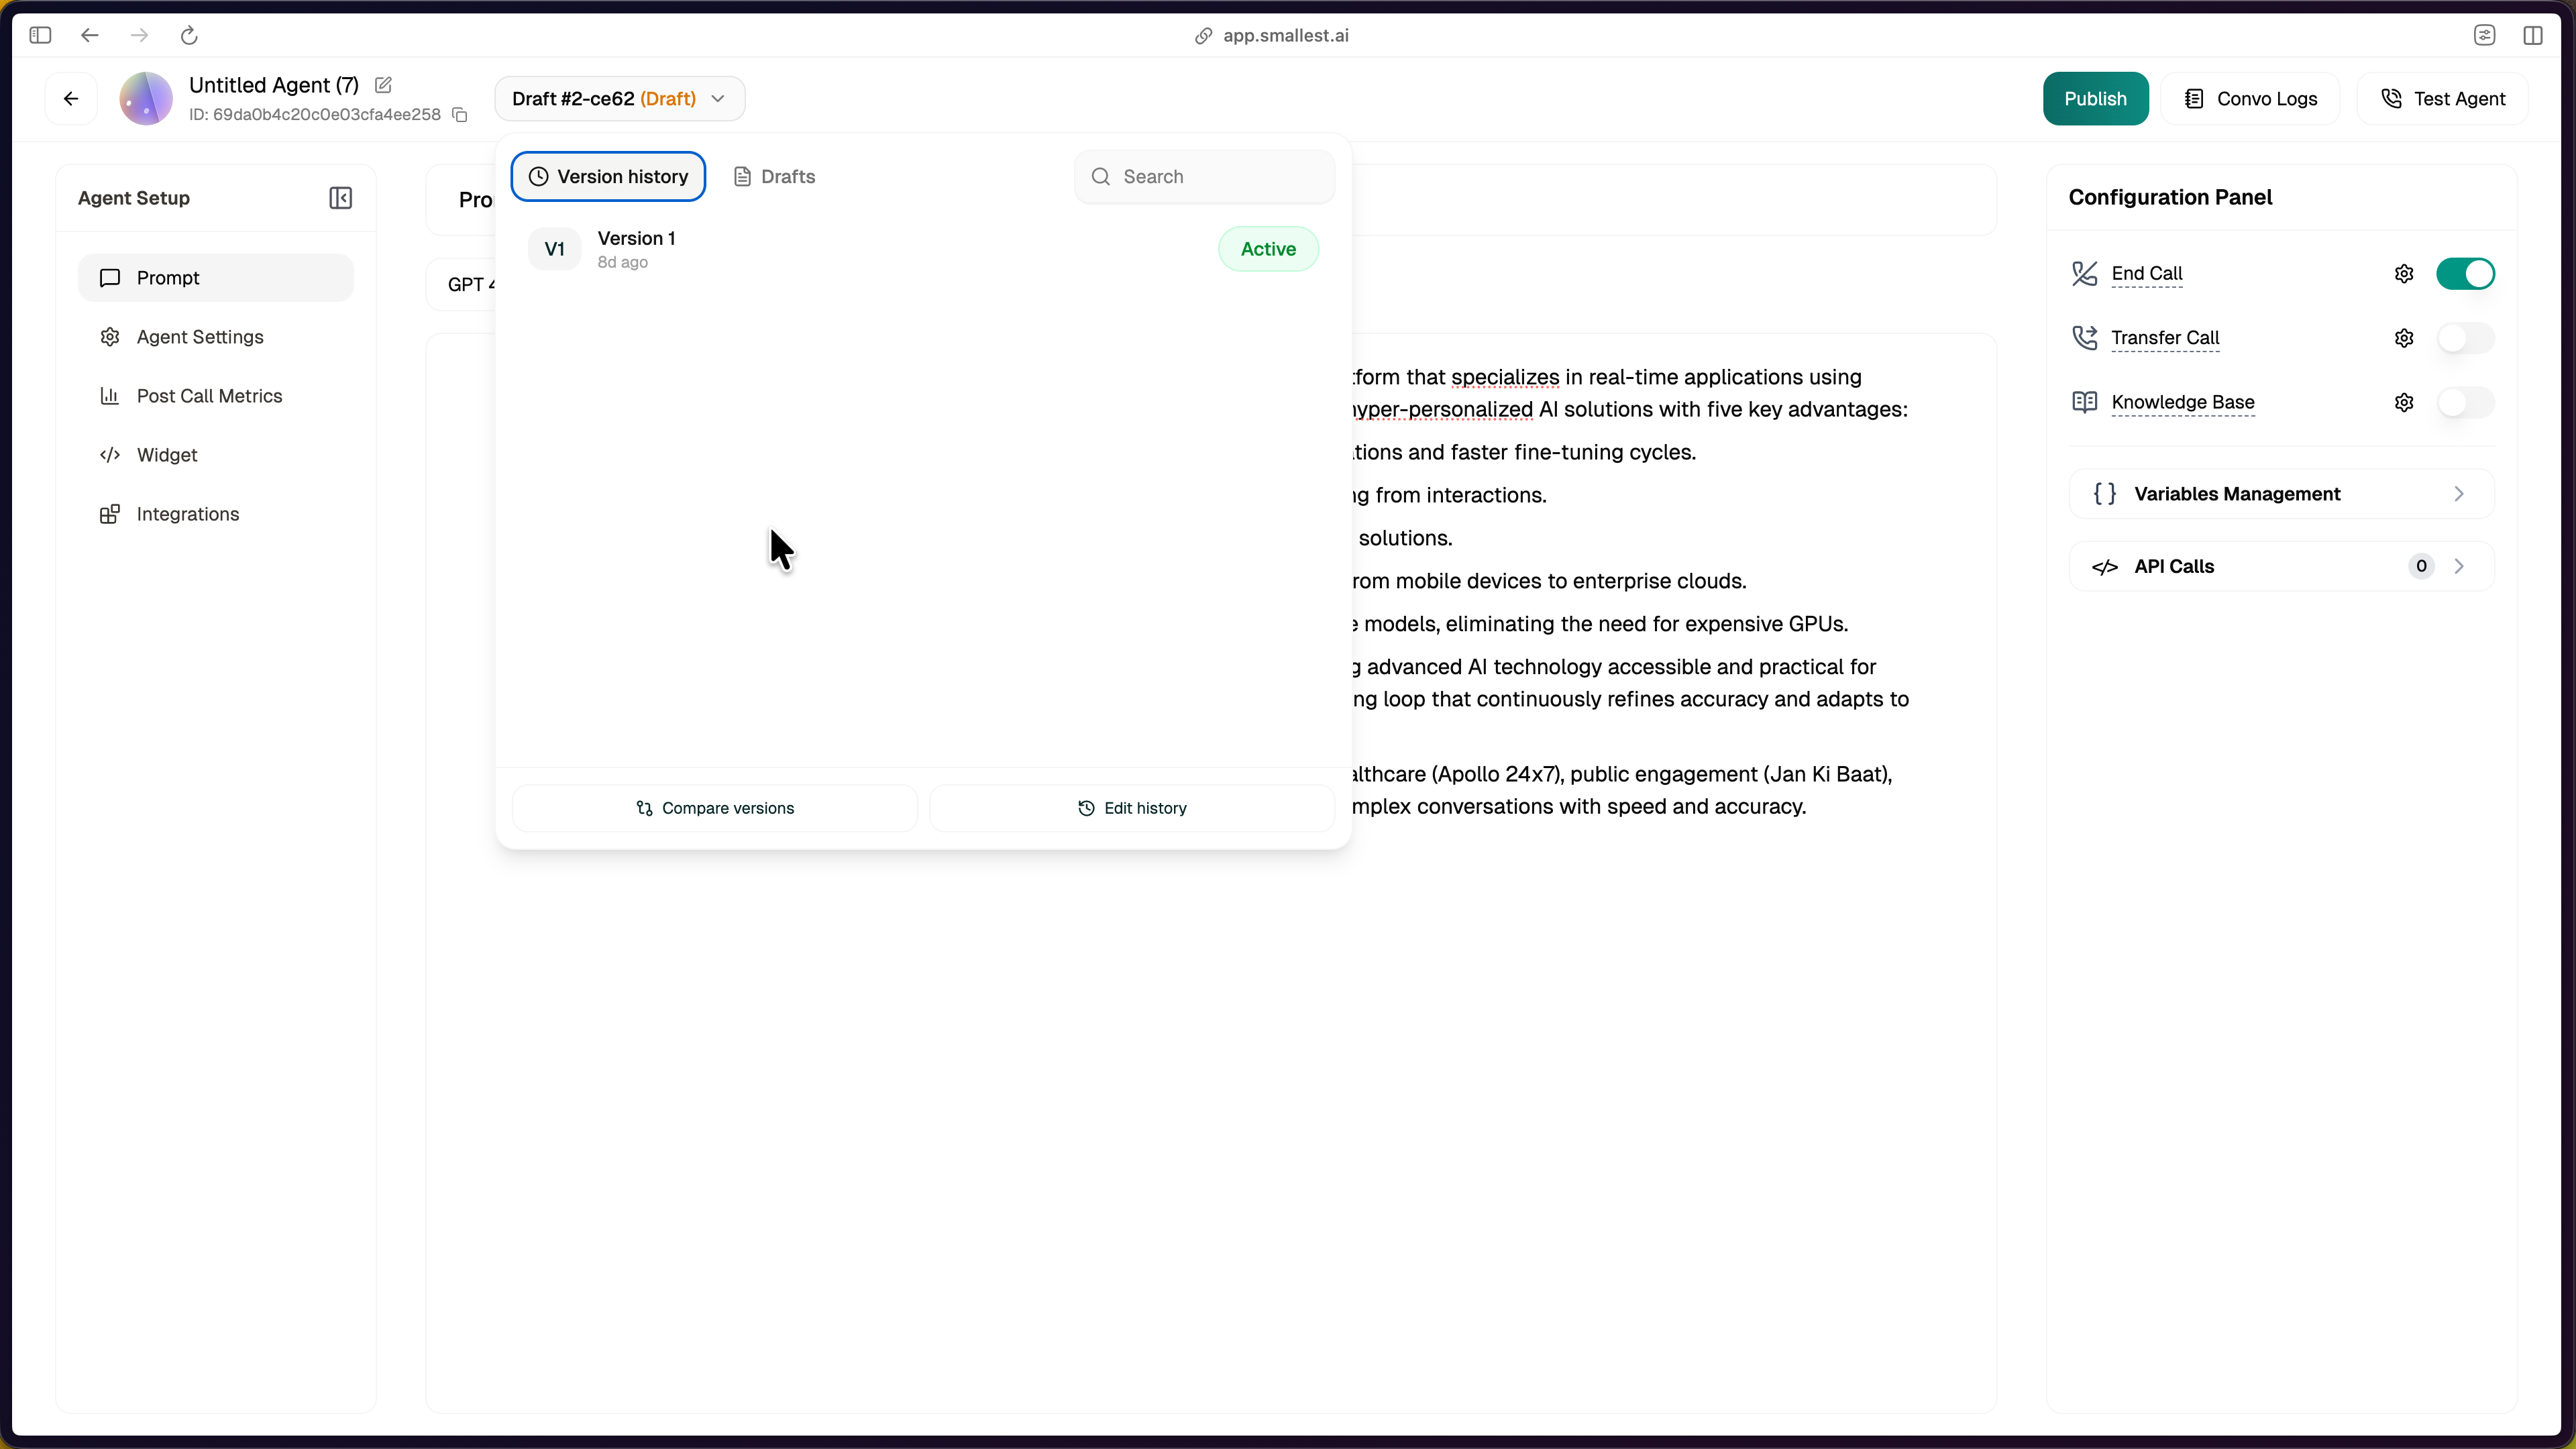Image resolution: width=2576 pixels, height=1449 pixels.
Task: Open Transfer Call settings gear
Action: click(x=2404, y=338)
